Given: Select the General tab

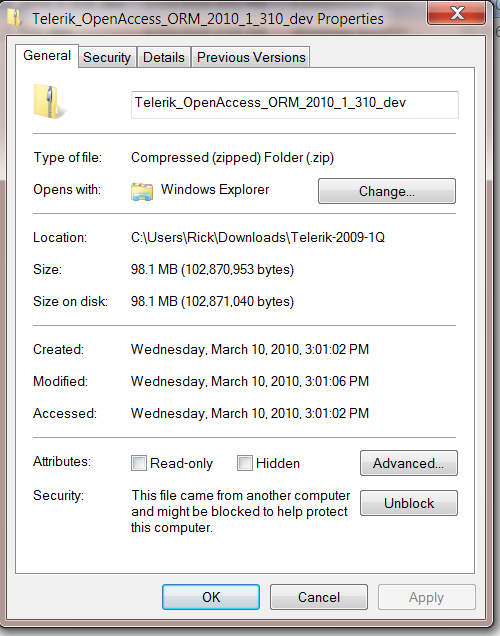Looking at the screenshot, I should (x=47, y=56).
